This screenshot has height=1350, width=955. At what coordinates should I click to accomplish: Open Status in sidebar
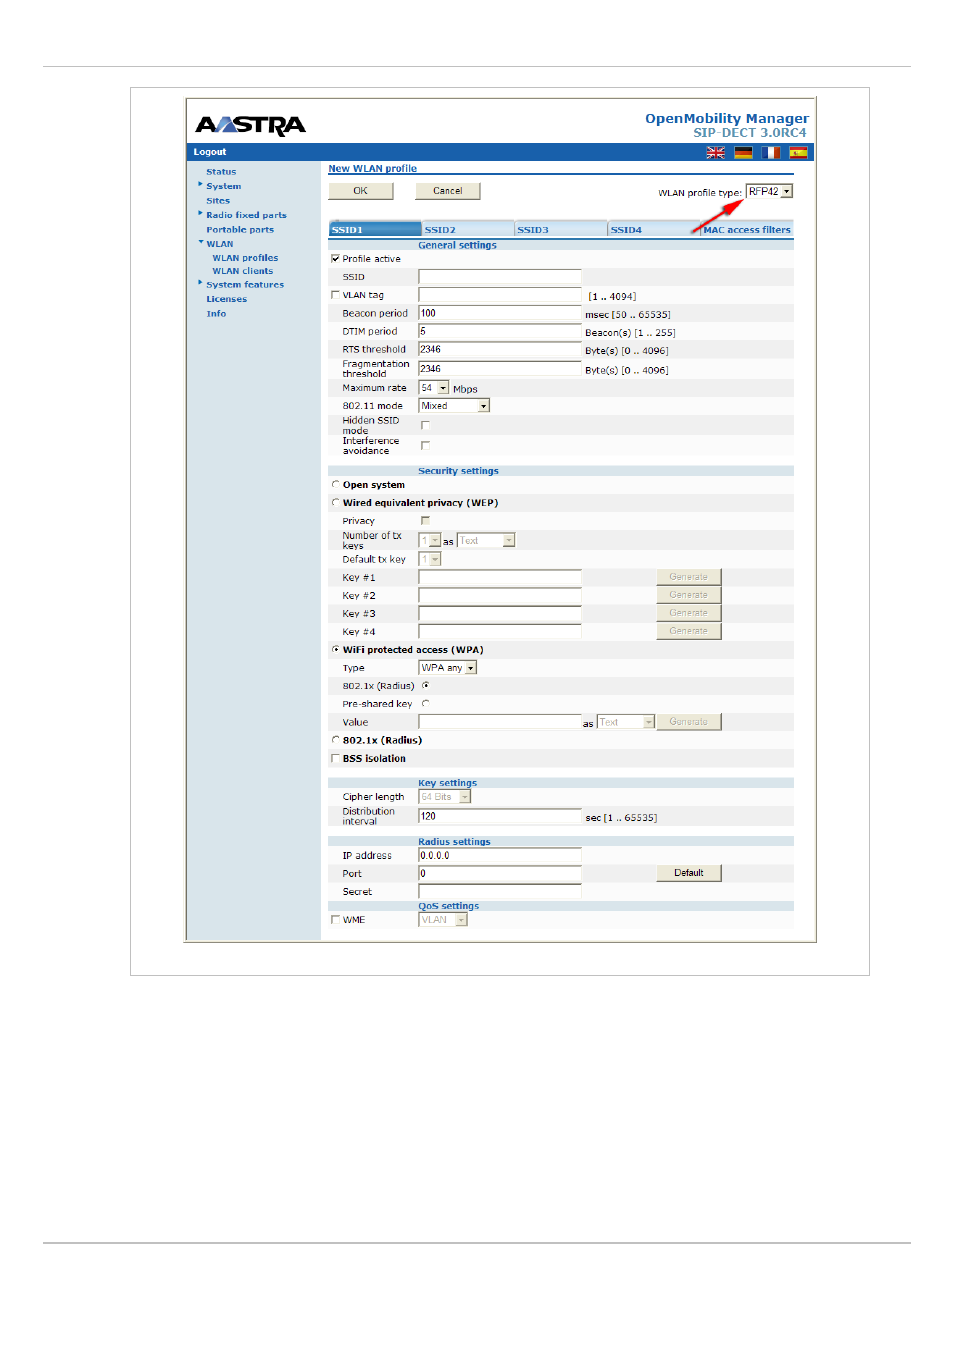221,172
